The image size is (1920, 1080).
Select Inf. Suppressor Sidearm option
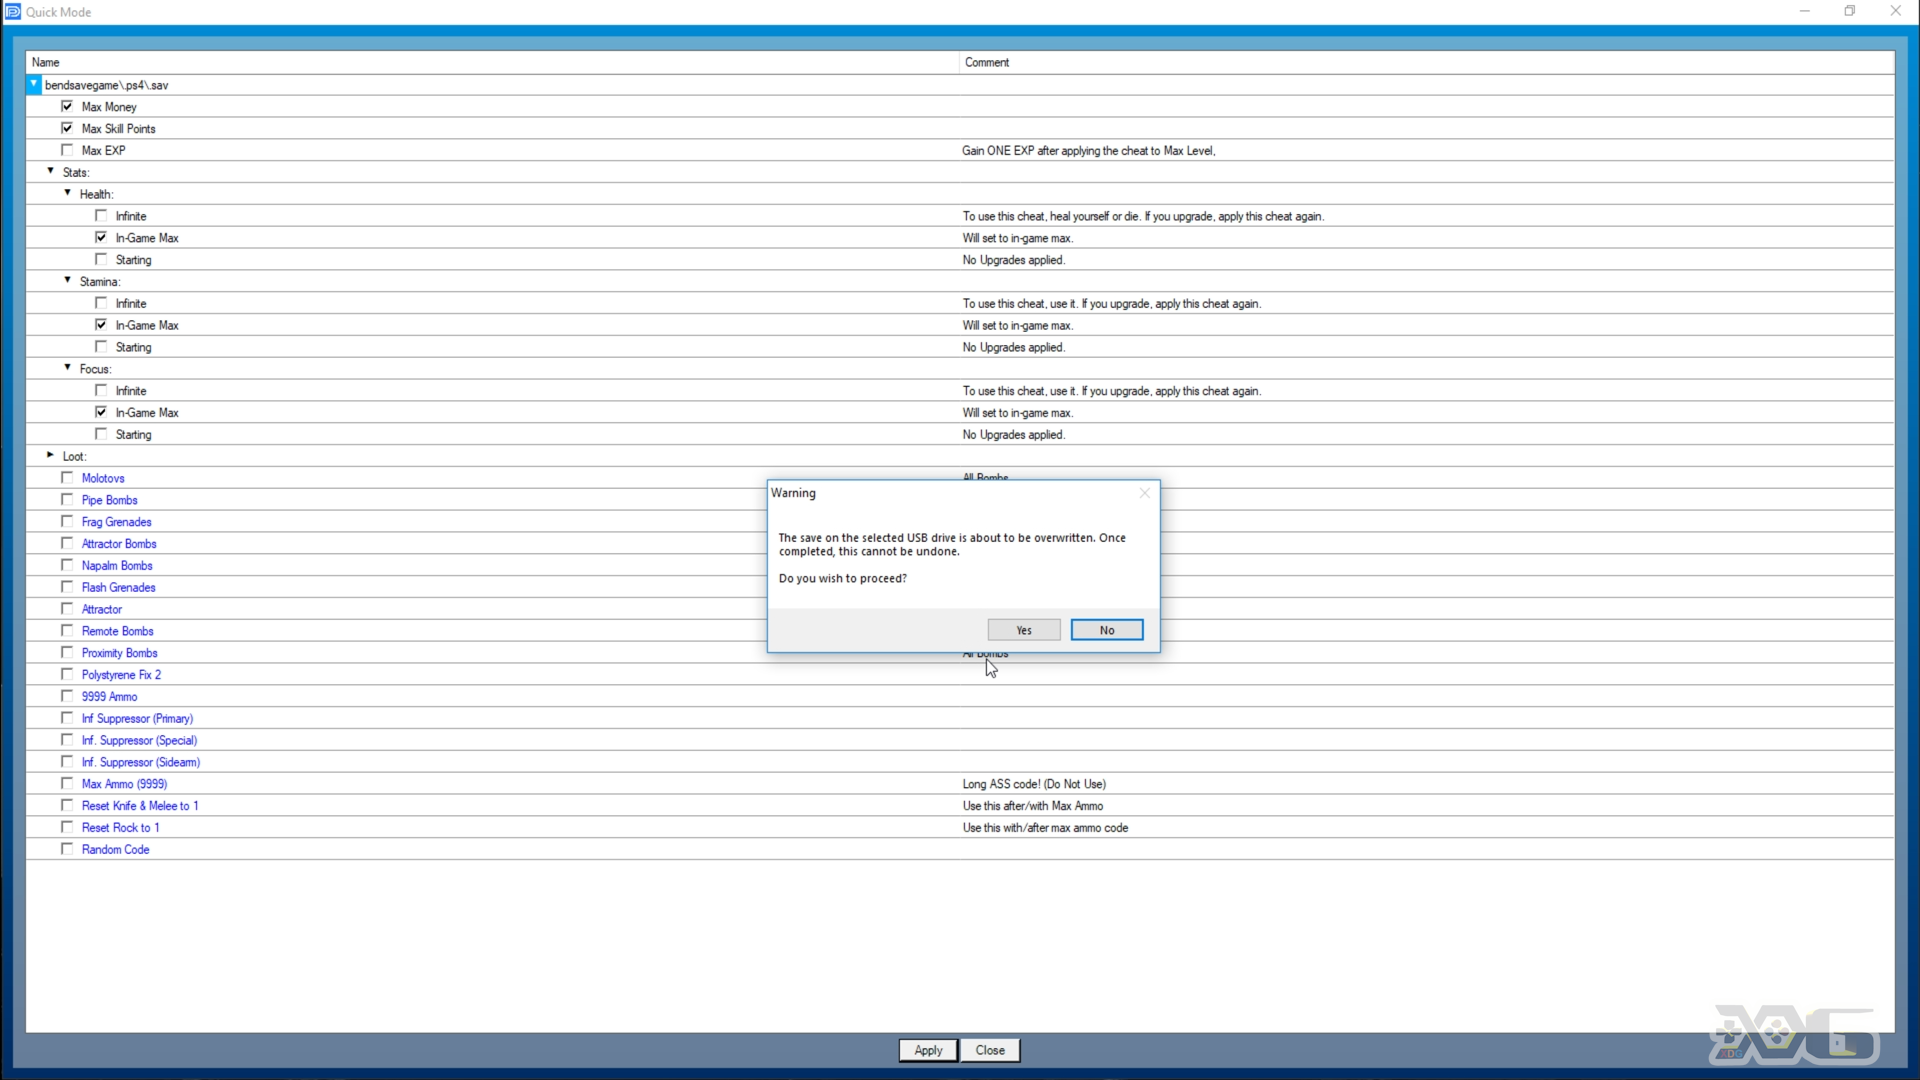[67, 761]
